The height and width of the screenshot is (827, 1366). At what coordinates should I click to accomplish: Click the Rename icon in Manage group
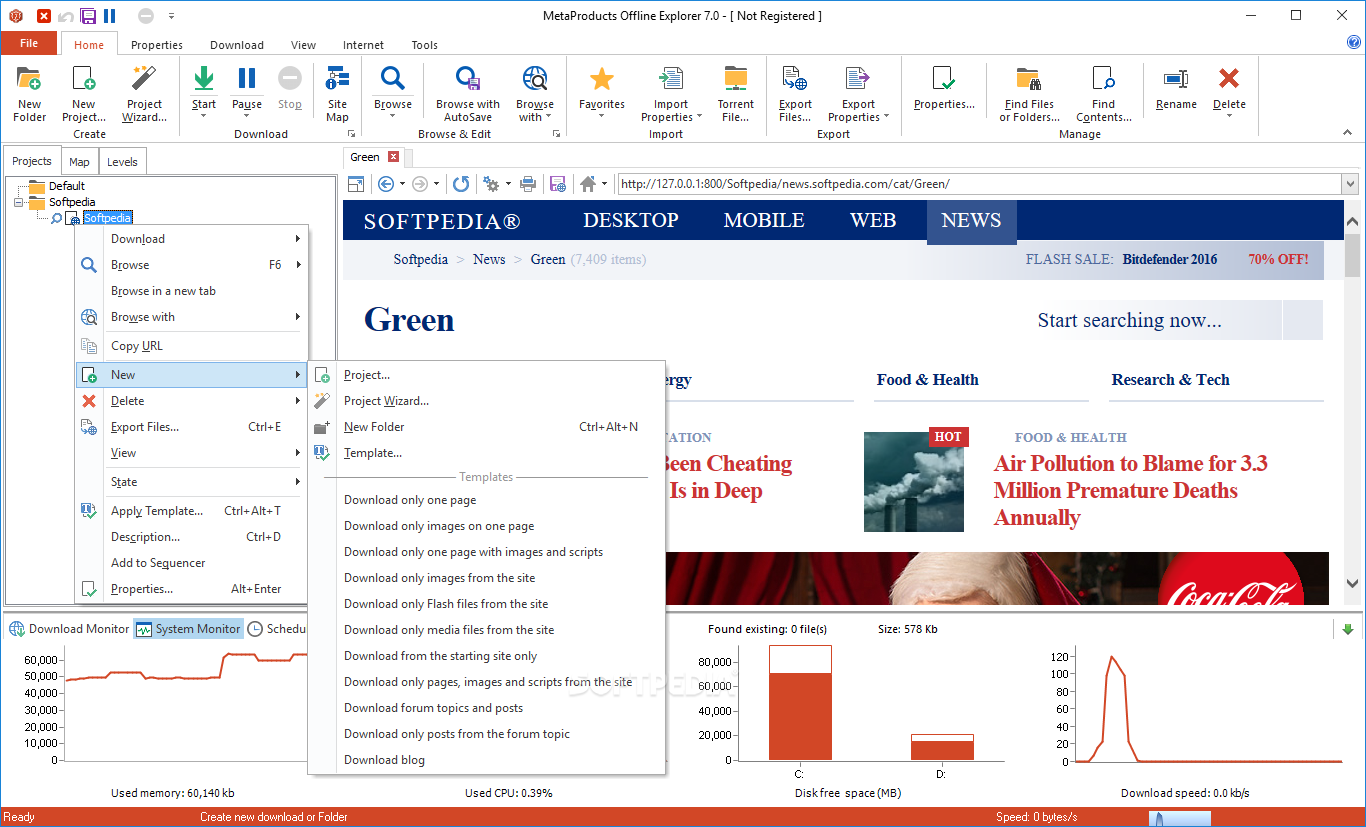point(1176,79)
